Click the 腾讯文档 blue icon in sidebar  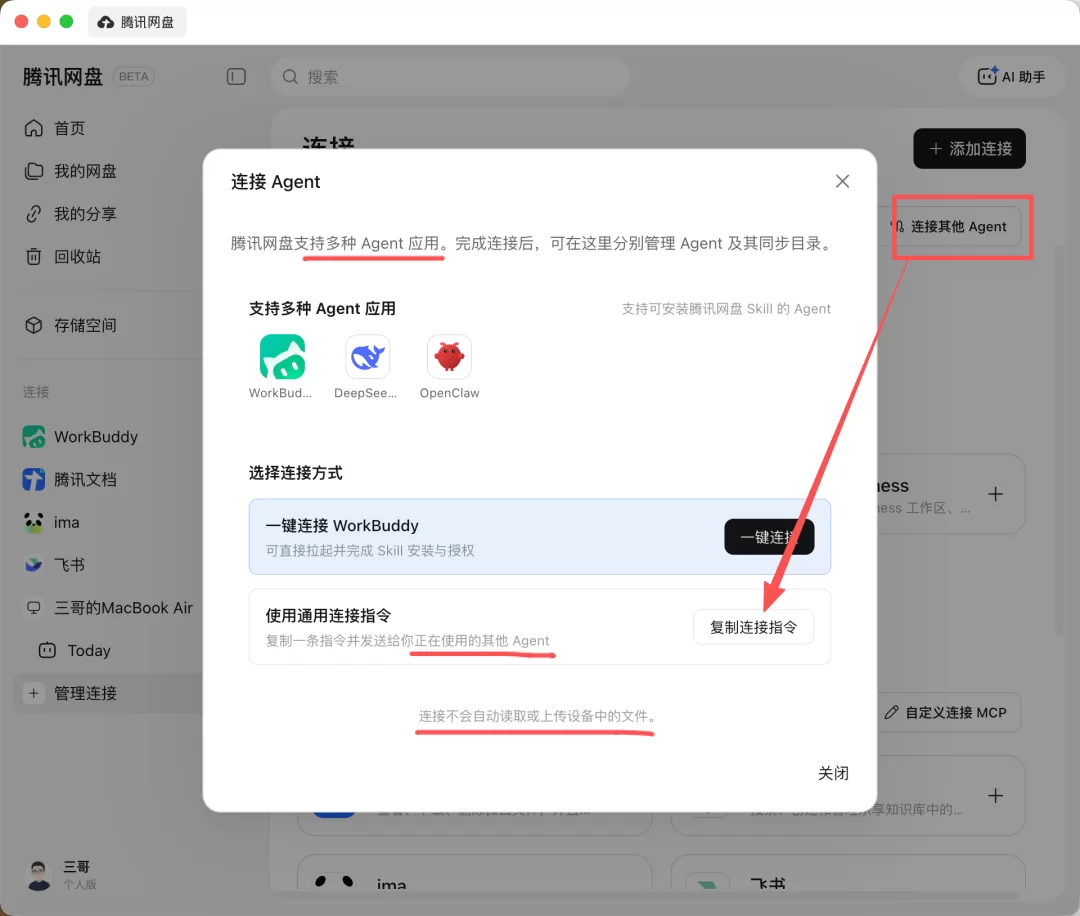[x=34, y=479]
